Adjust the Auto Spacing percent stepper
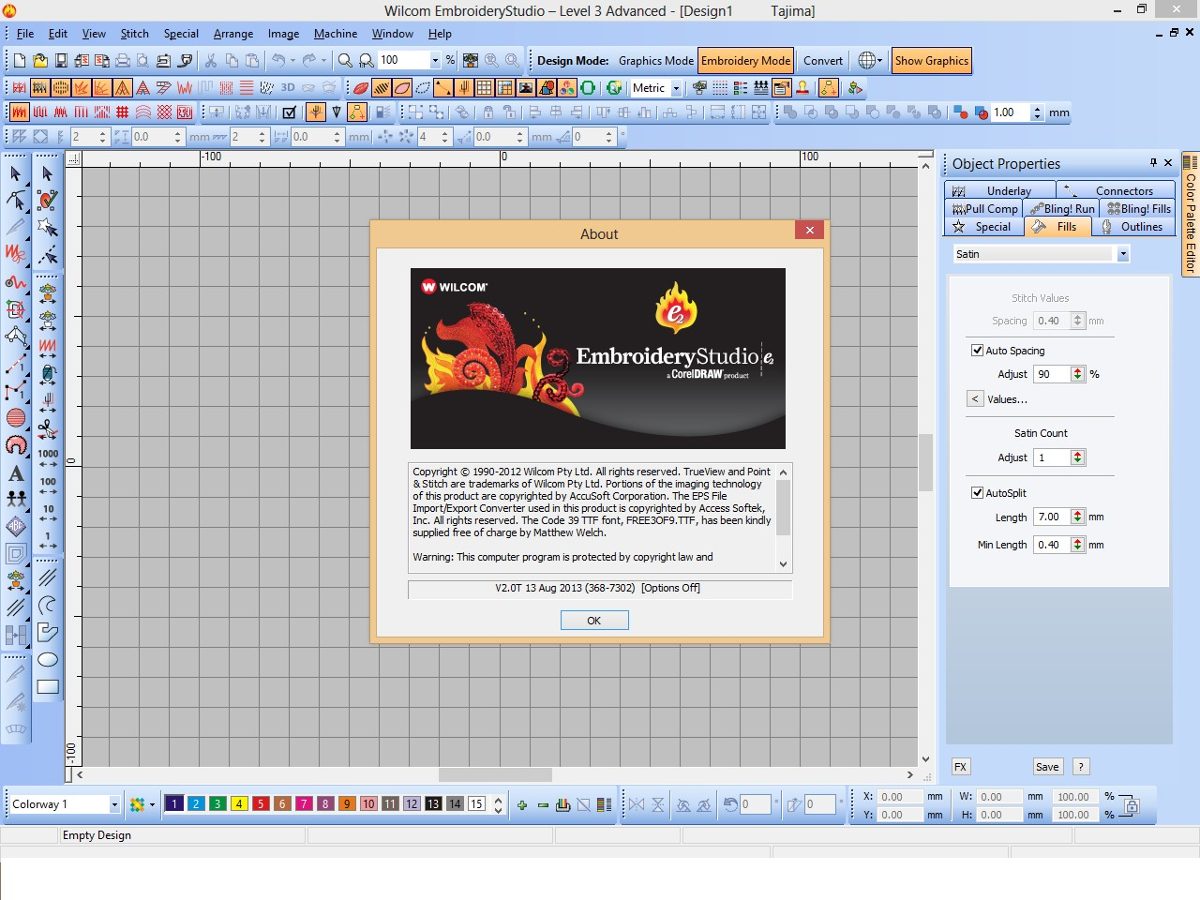This screenshot has width=1200, height=900. click(x=1077, y=374)
